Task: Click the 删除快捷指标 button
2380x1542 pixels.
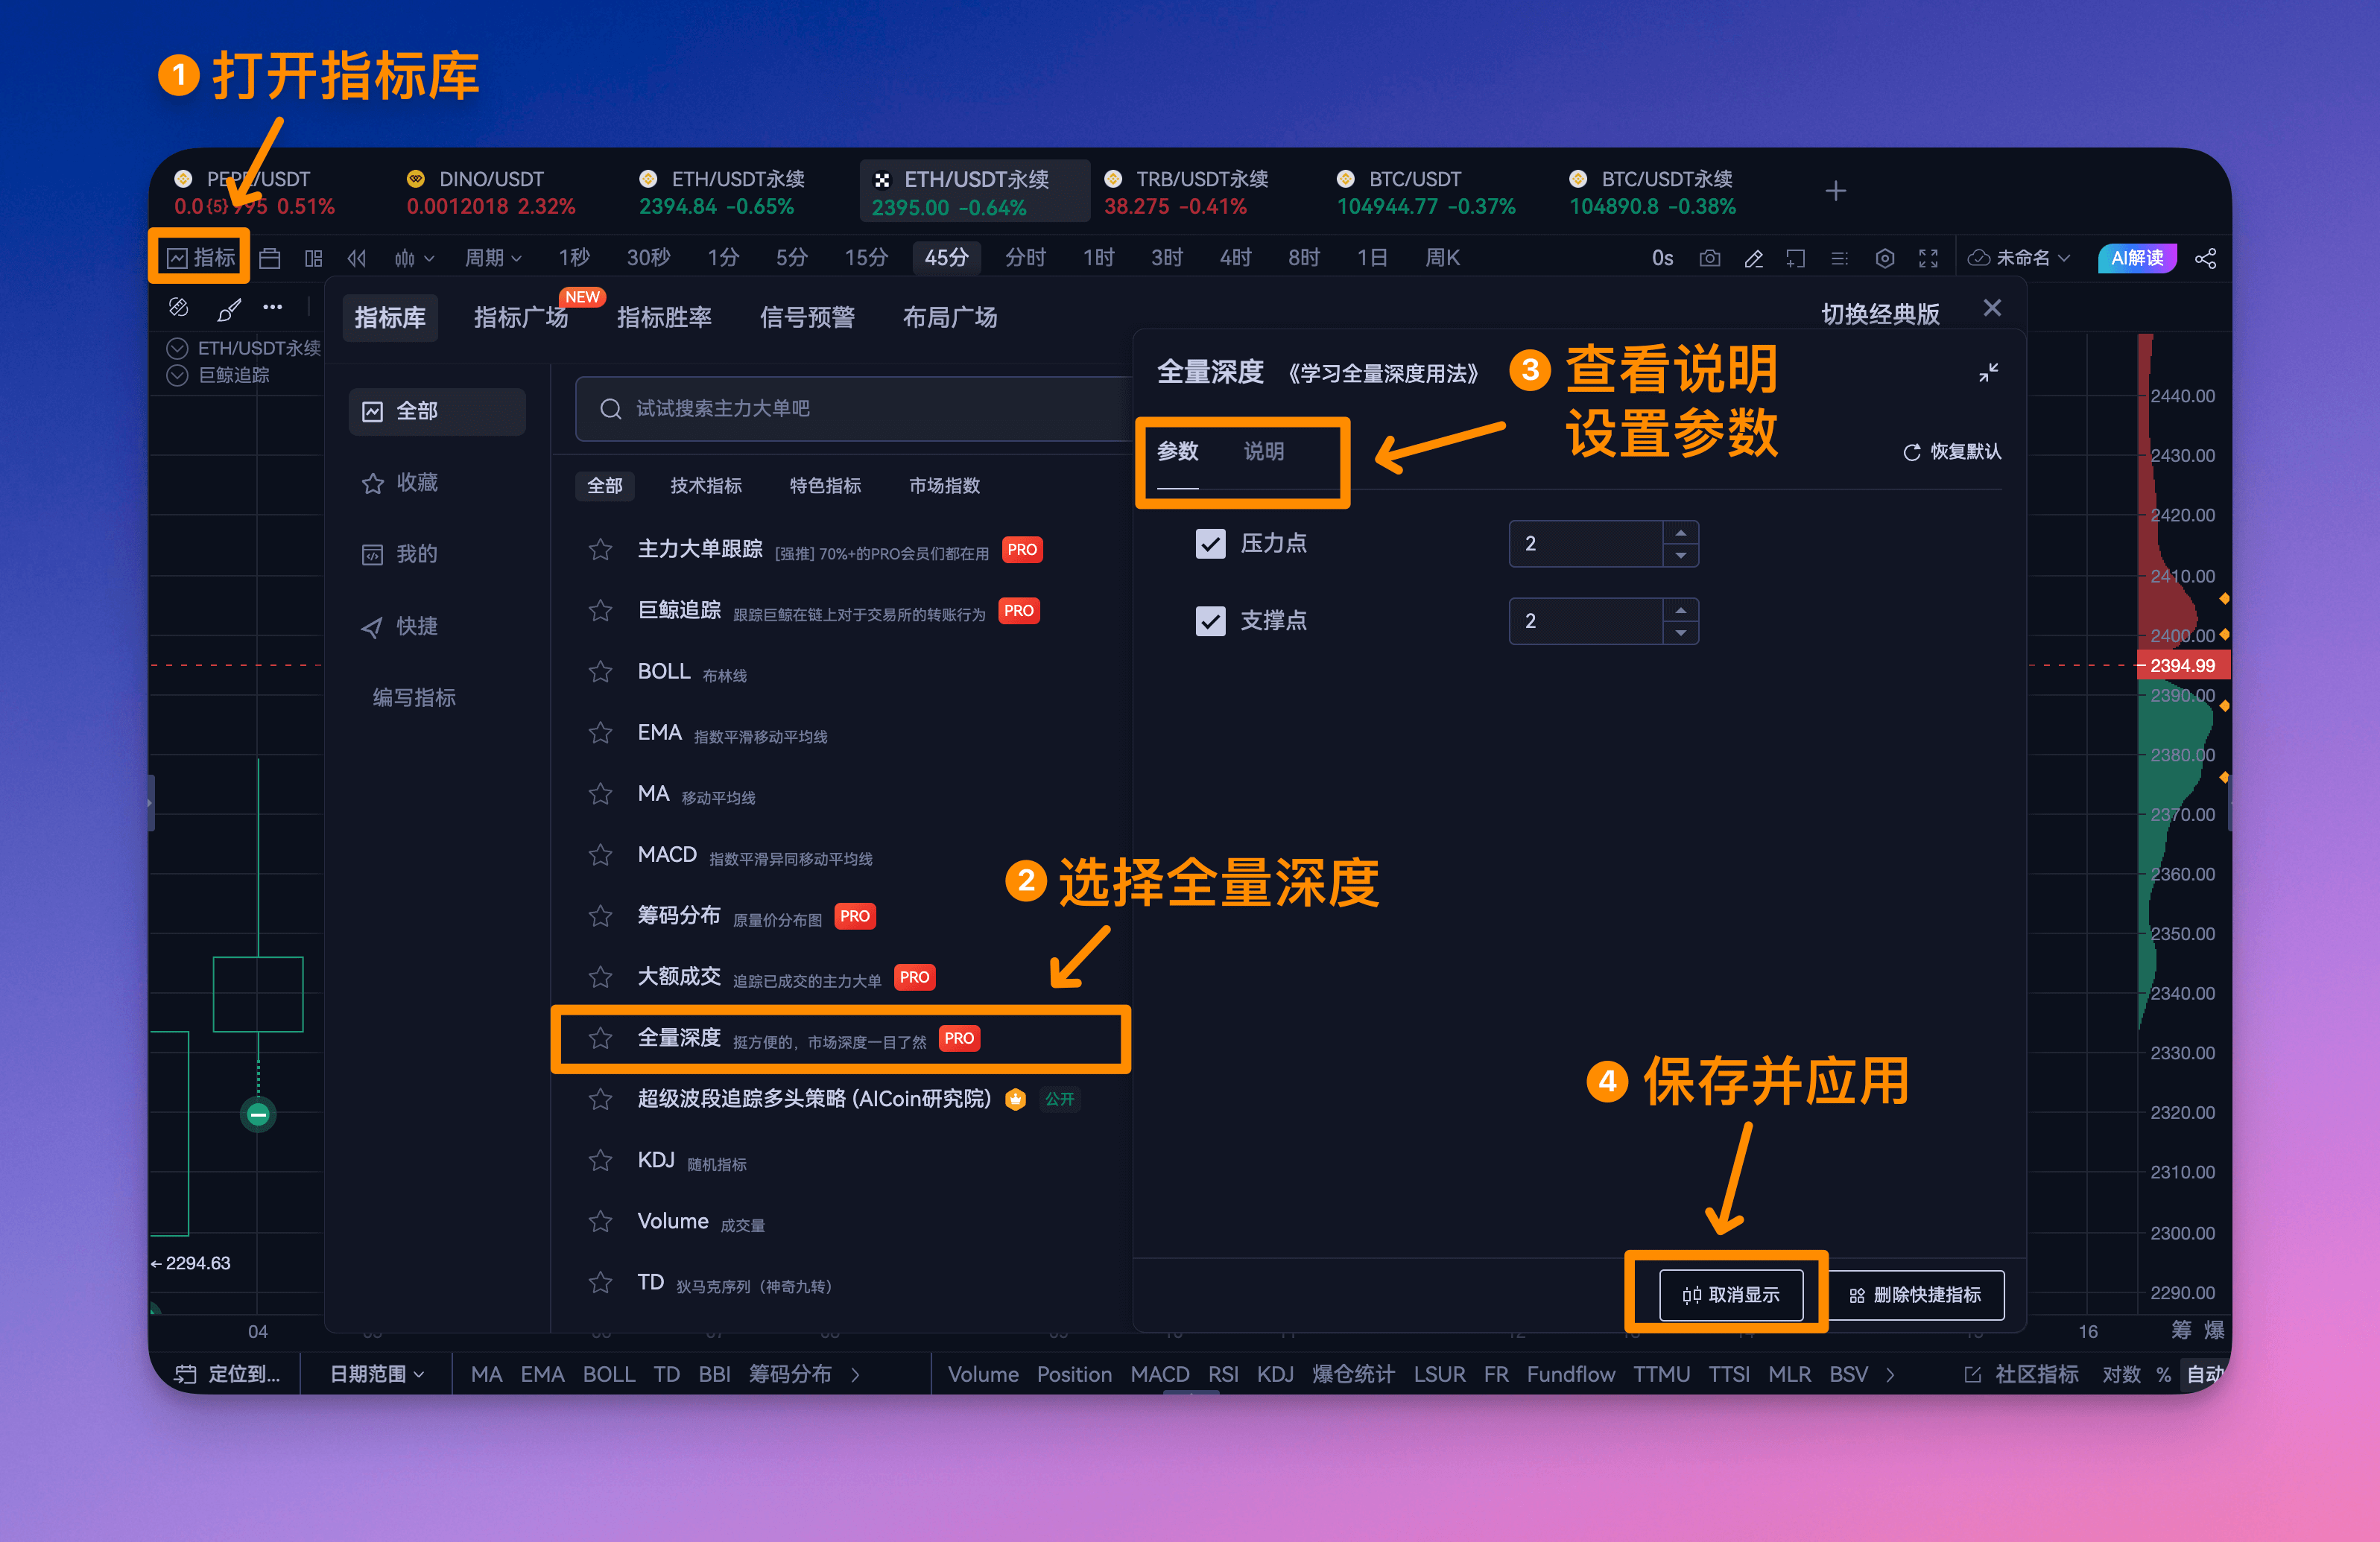Action: click(x=1915, y=1295)
